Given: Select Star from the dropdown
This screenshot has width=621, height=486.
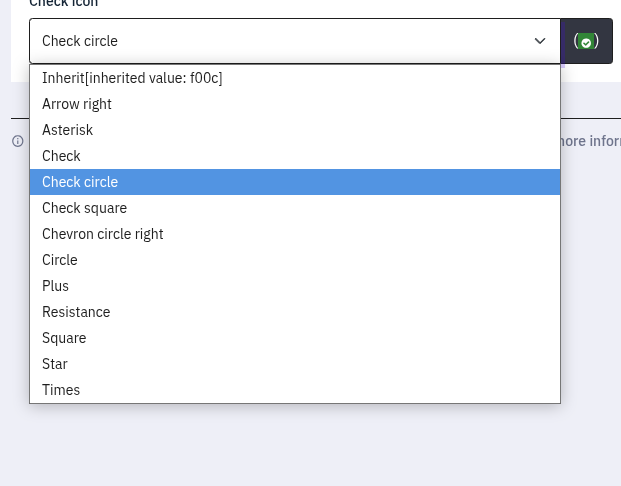Looking at the screenshot, I should pos(55,364).
